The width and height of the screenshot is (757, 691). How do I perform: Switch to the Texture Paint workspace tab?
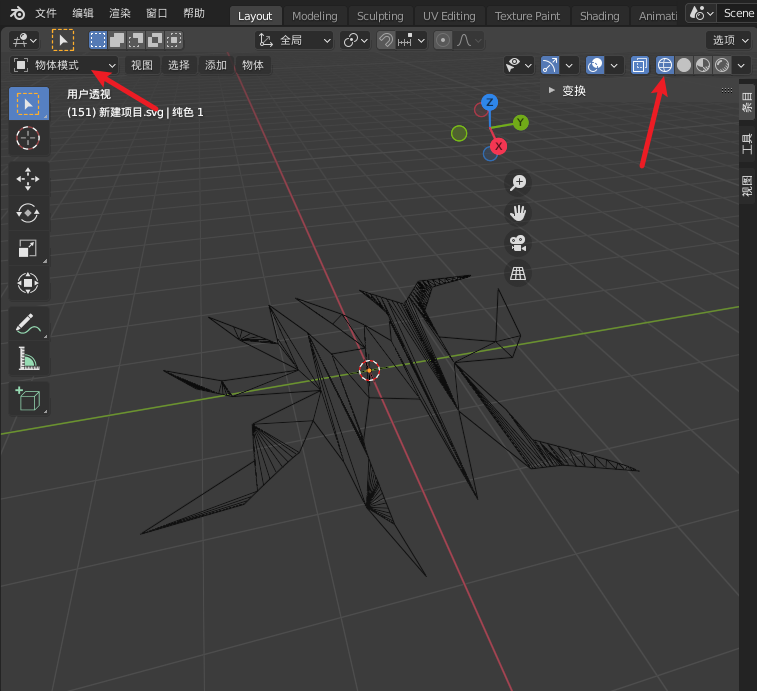pos(527,16)
